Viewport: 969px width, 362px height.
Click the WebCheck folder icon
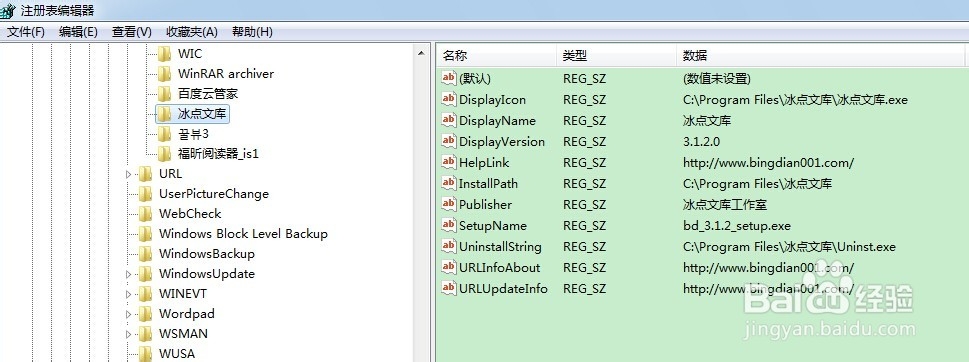coord(145,214)
